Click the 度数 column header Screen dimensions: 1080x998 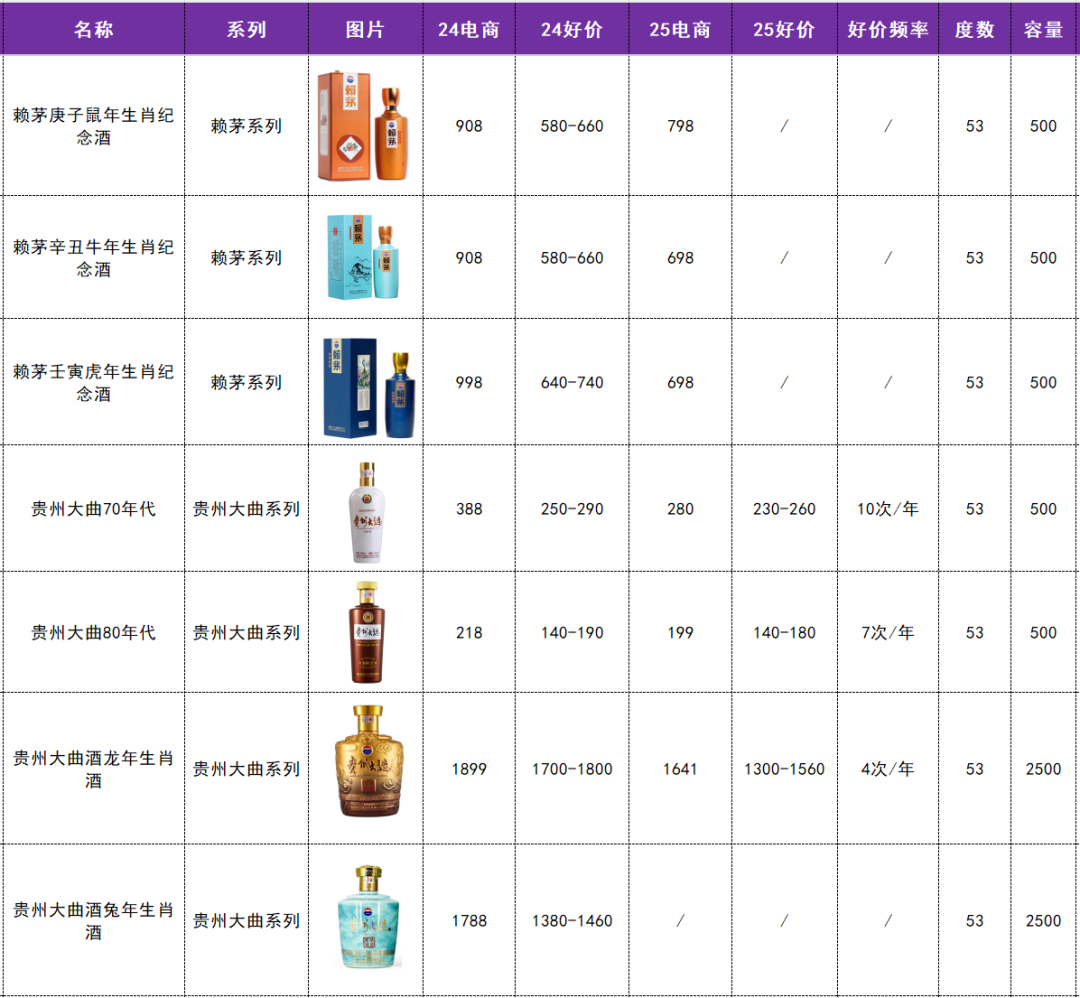pos(974,29)
